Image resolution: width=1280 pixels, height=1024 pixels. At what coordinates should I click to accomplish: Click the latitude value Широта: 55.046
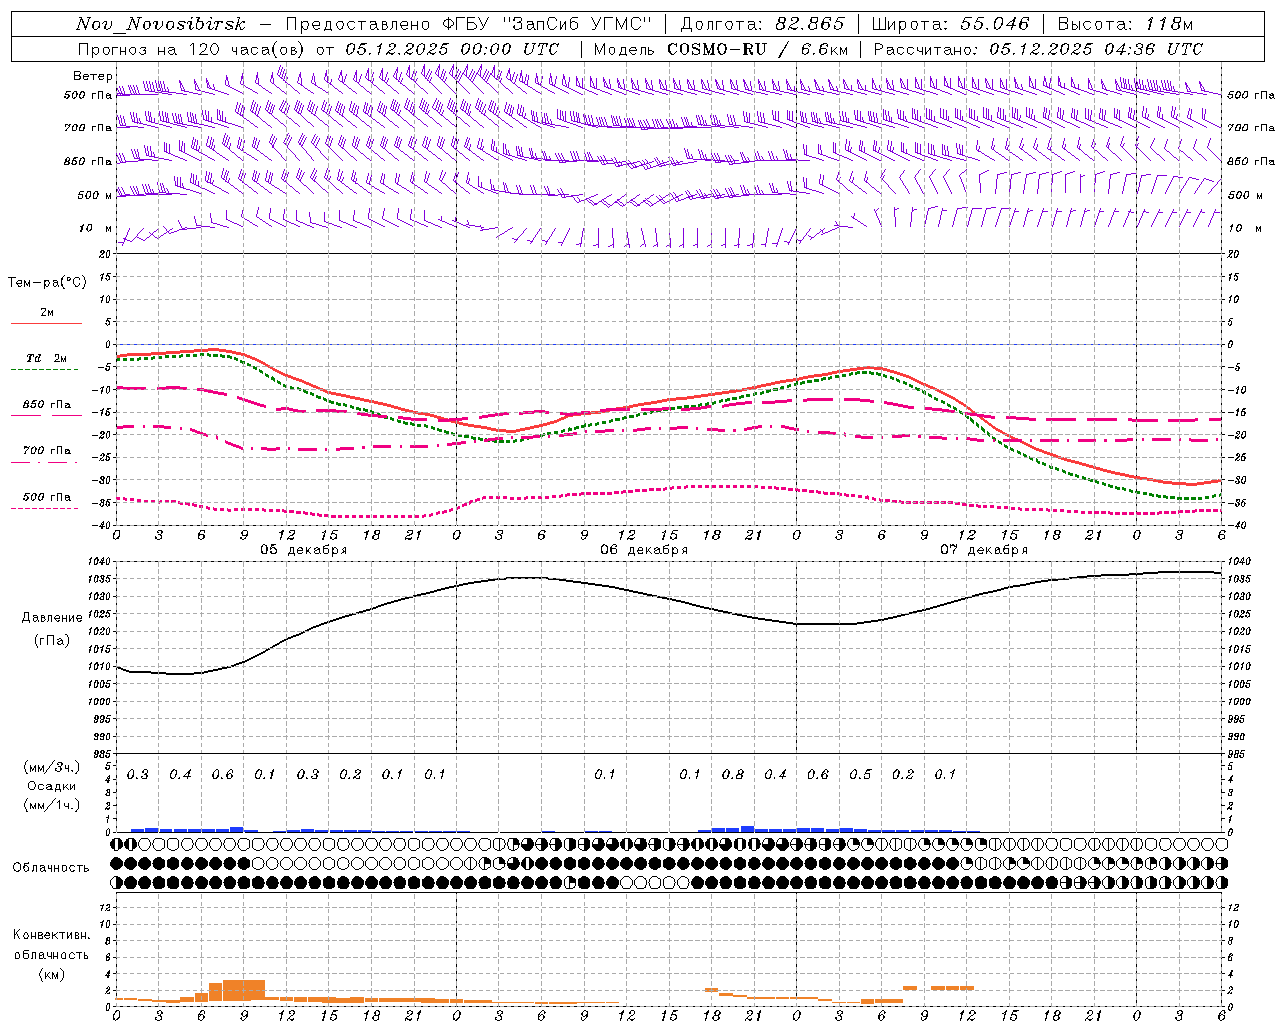[950, 24]
